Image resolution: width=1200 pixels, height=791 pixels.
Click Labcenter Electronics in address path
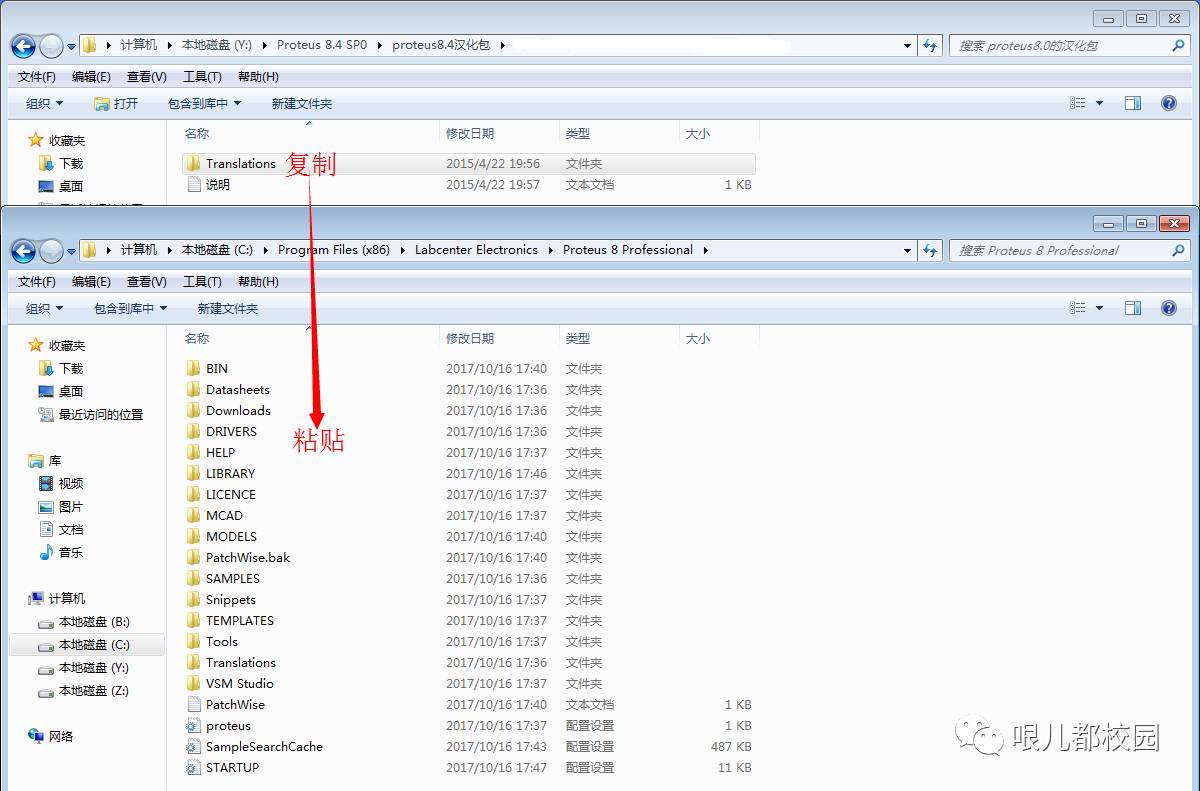tap(476, 250)
